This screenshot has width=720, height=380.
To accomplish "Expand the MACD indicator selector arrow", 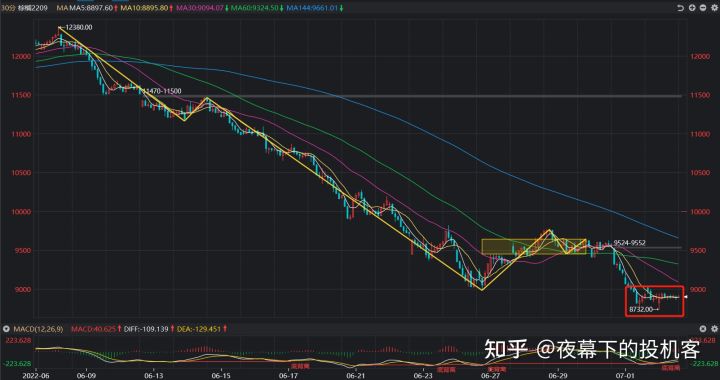I will [6, 329].
